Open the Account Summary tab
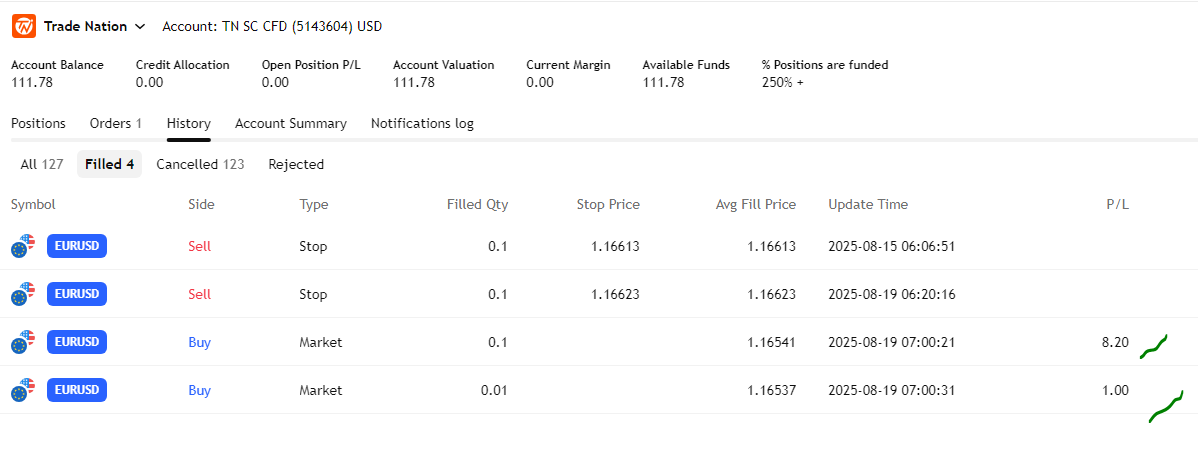 (290, 123)
